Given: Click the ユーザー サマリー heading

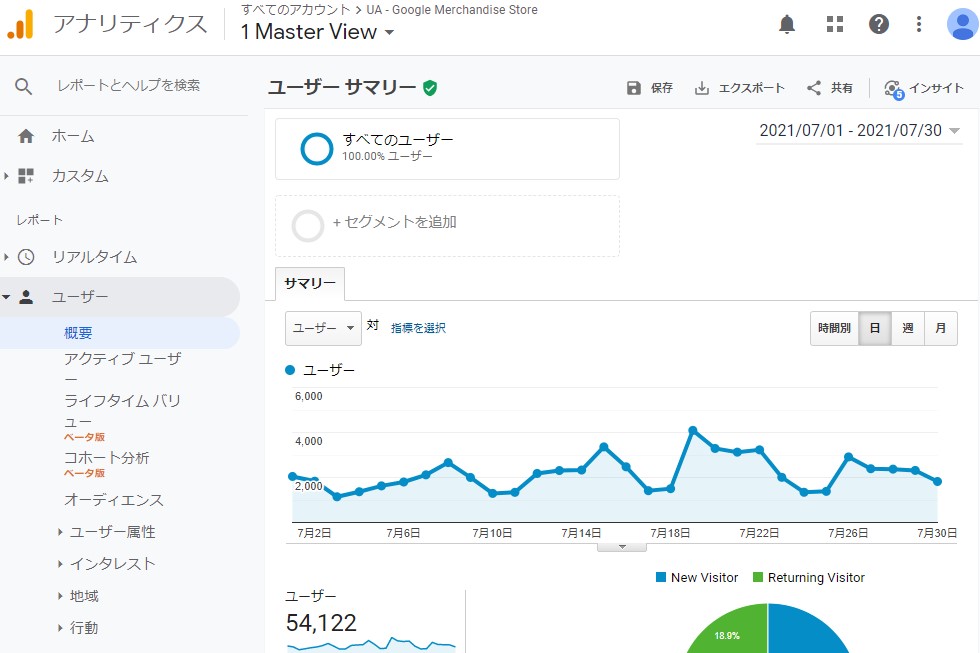Looking at the screenshot, I should pyautogui.click(x=342, y=88).
